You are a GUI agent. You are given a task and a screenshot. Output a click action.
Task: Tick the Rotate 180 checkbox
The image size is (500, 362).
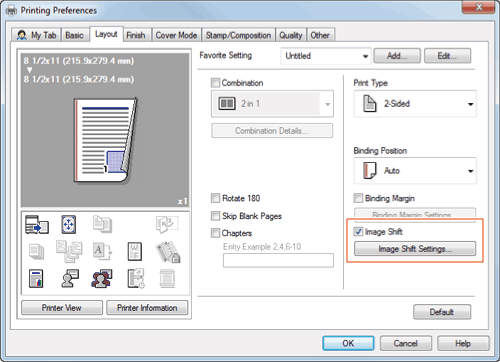pos(216,198)
